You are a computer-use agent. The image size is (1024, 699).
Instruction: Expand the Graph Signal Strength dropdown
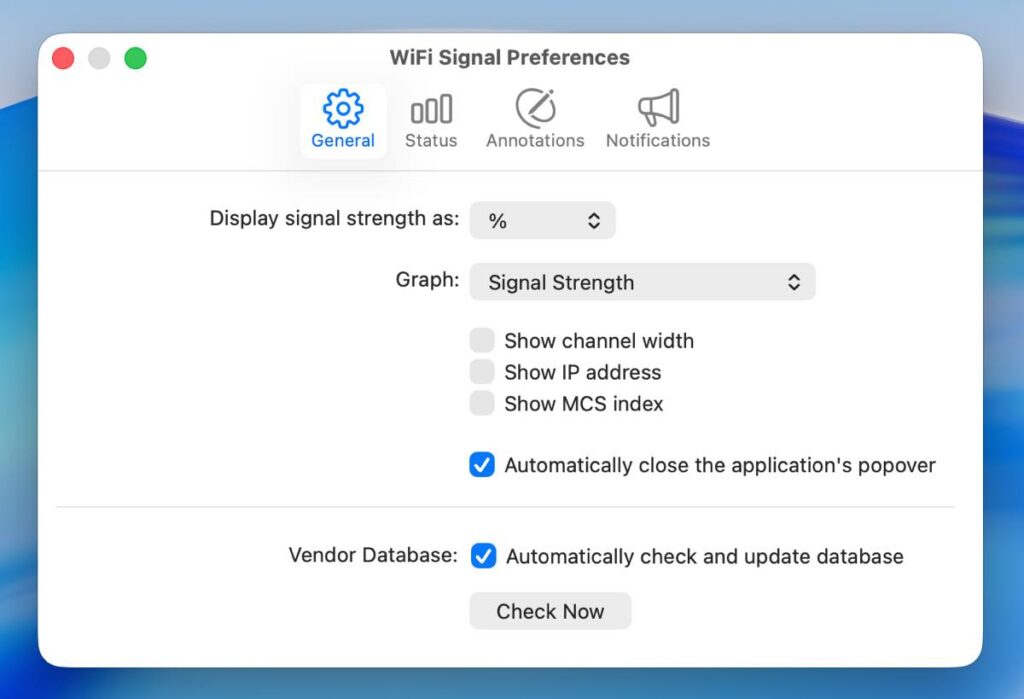[642, 282]
